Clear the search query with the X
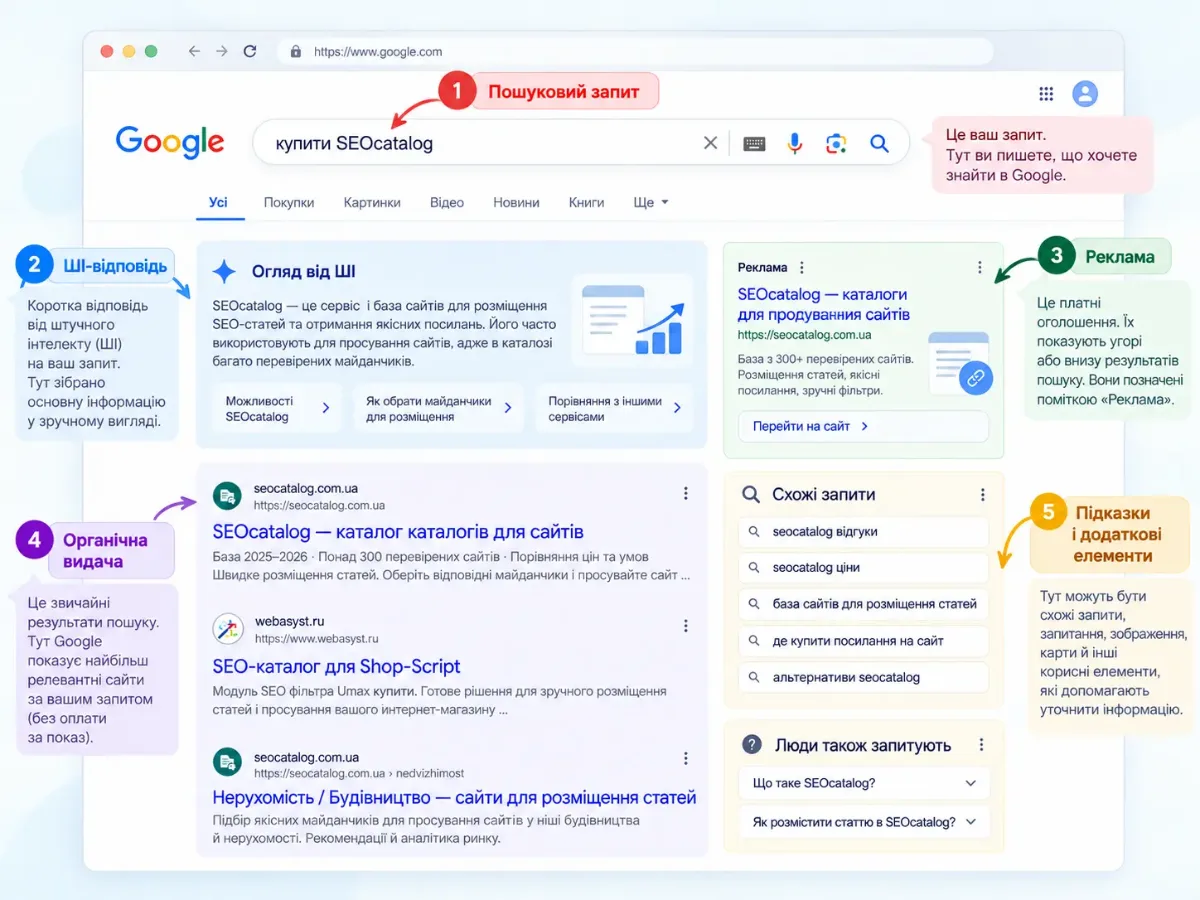This screenshot has height=900, width=1200. point(710,143)
